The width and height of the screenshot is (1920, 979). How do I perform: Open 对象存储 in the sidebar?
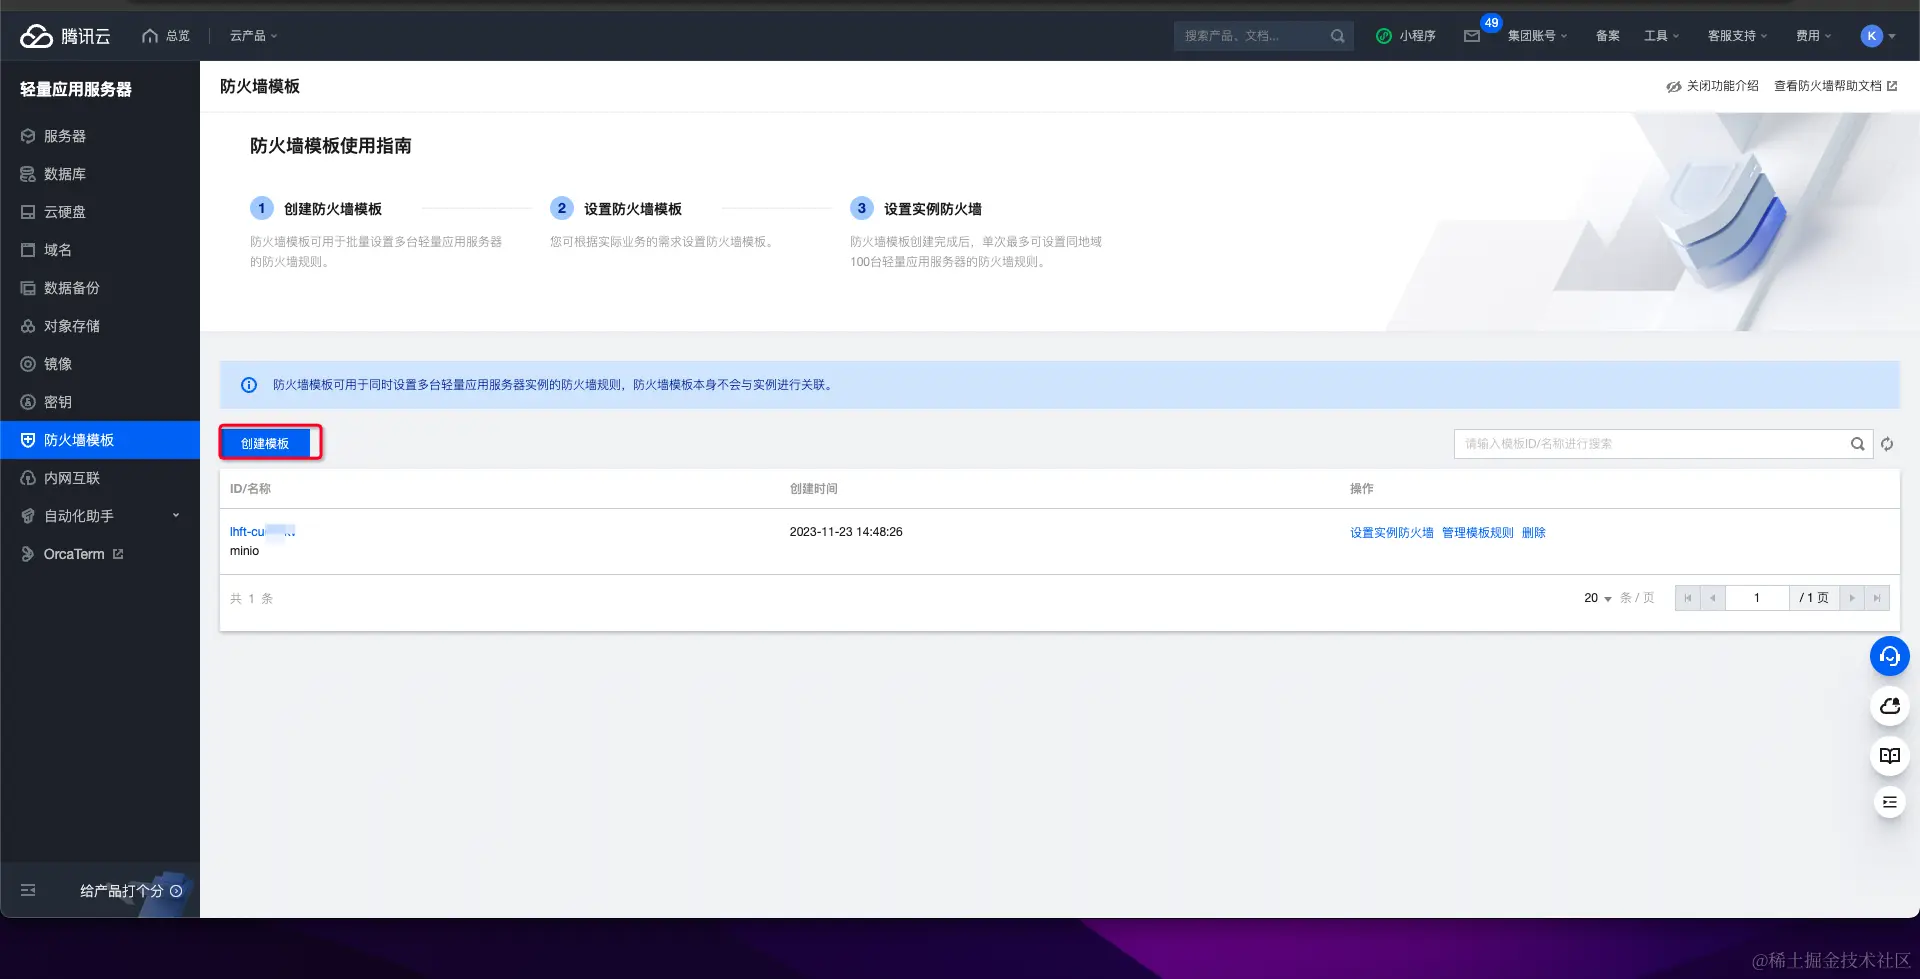100,326
